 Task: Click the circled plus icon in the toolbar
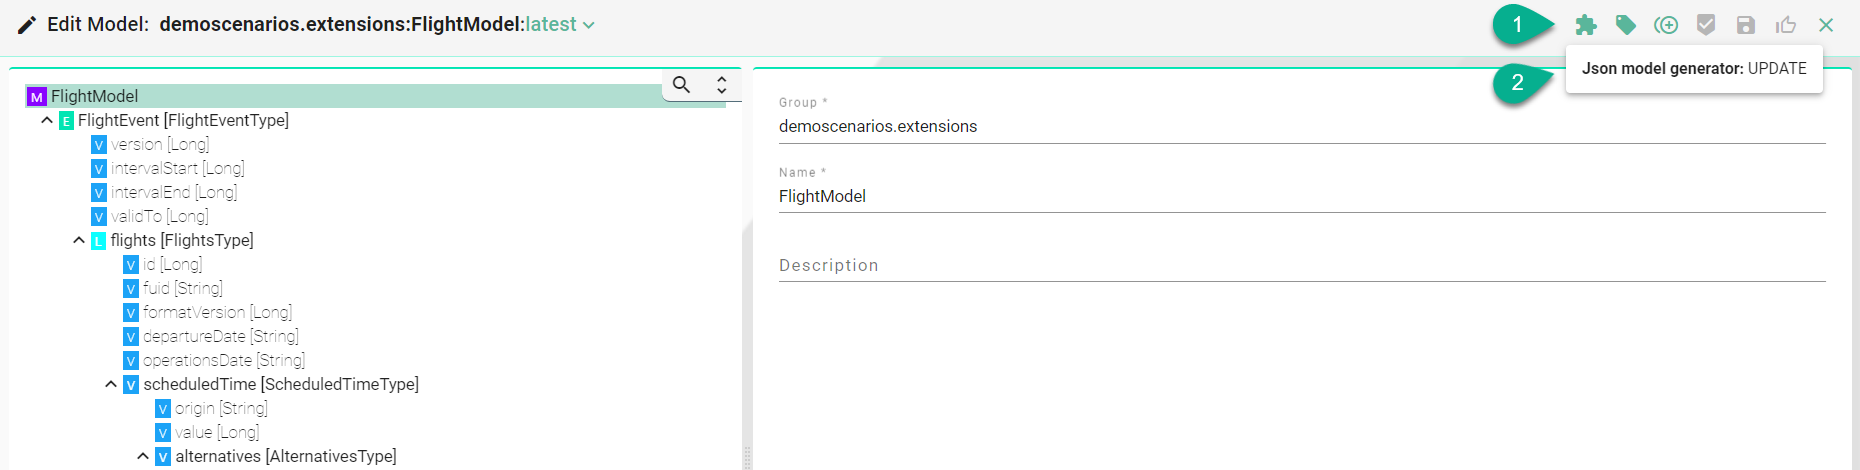click(x=1666, y=25)
